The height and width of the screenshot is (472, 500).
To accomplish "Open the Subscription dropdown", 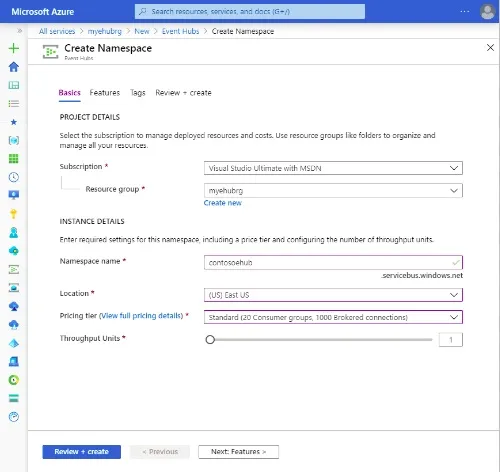I will point(333,168).
